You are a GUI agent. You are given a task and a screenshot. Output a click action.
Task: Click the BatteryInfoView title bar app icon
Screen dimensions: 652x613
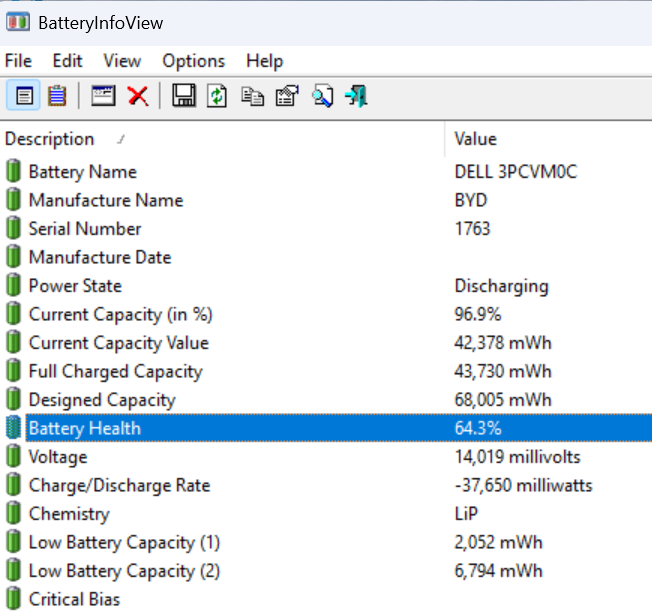[x=18, y=22]
